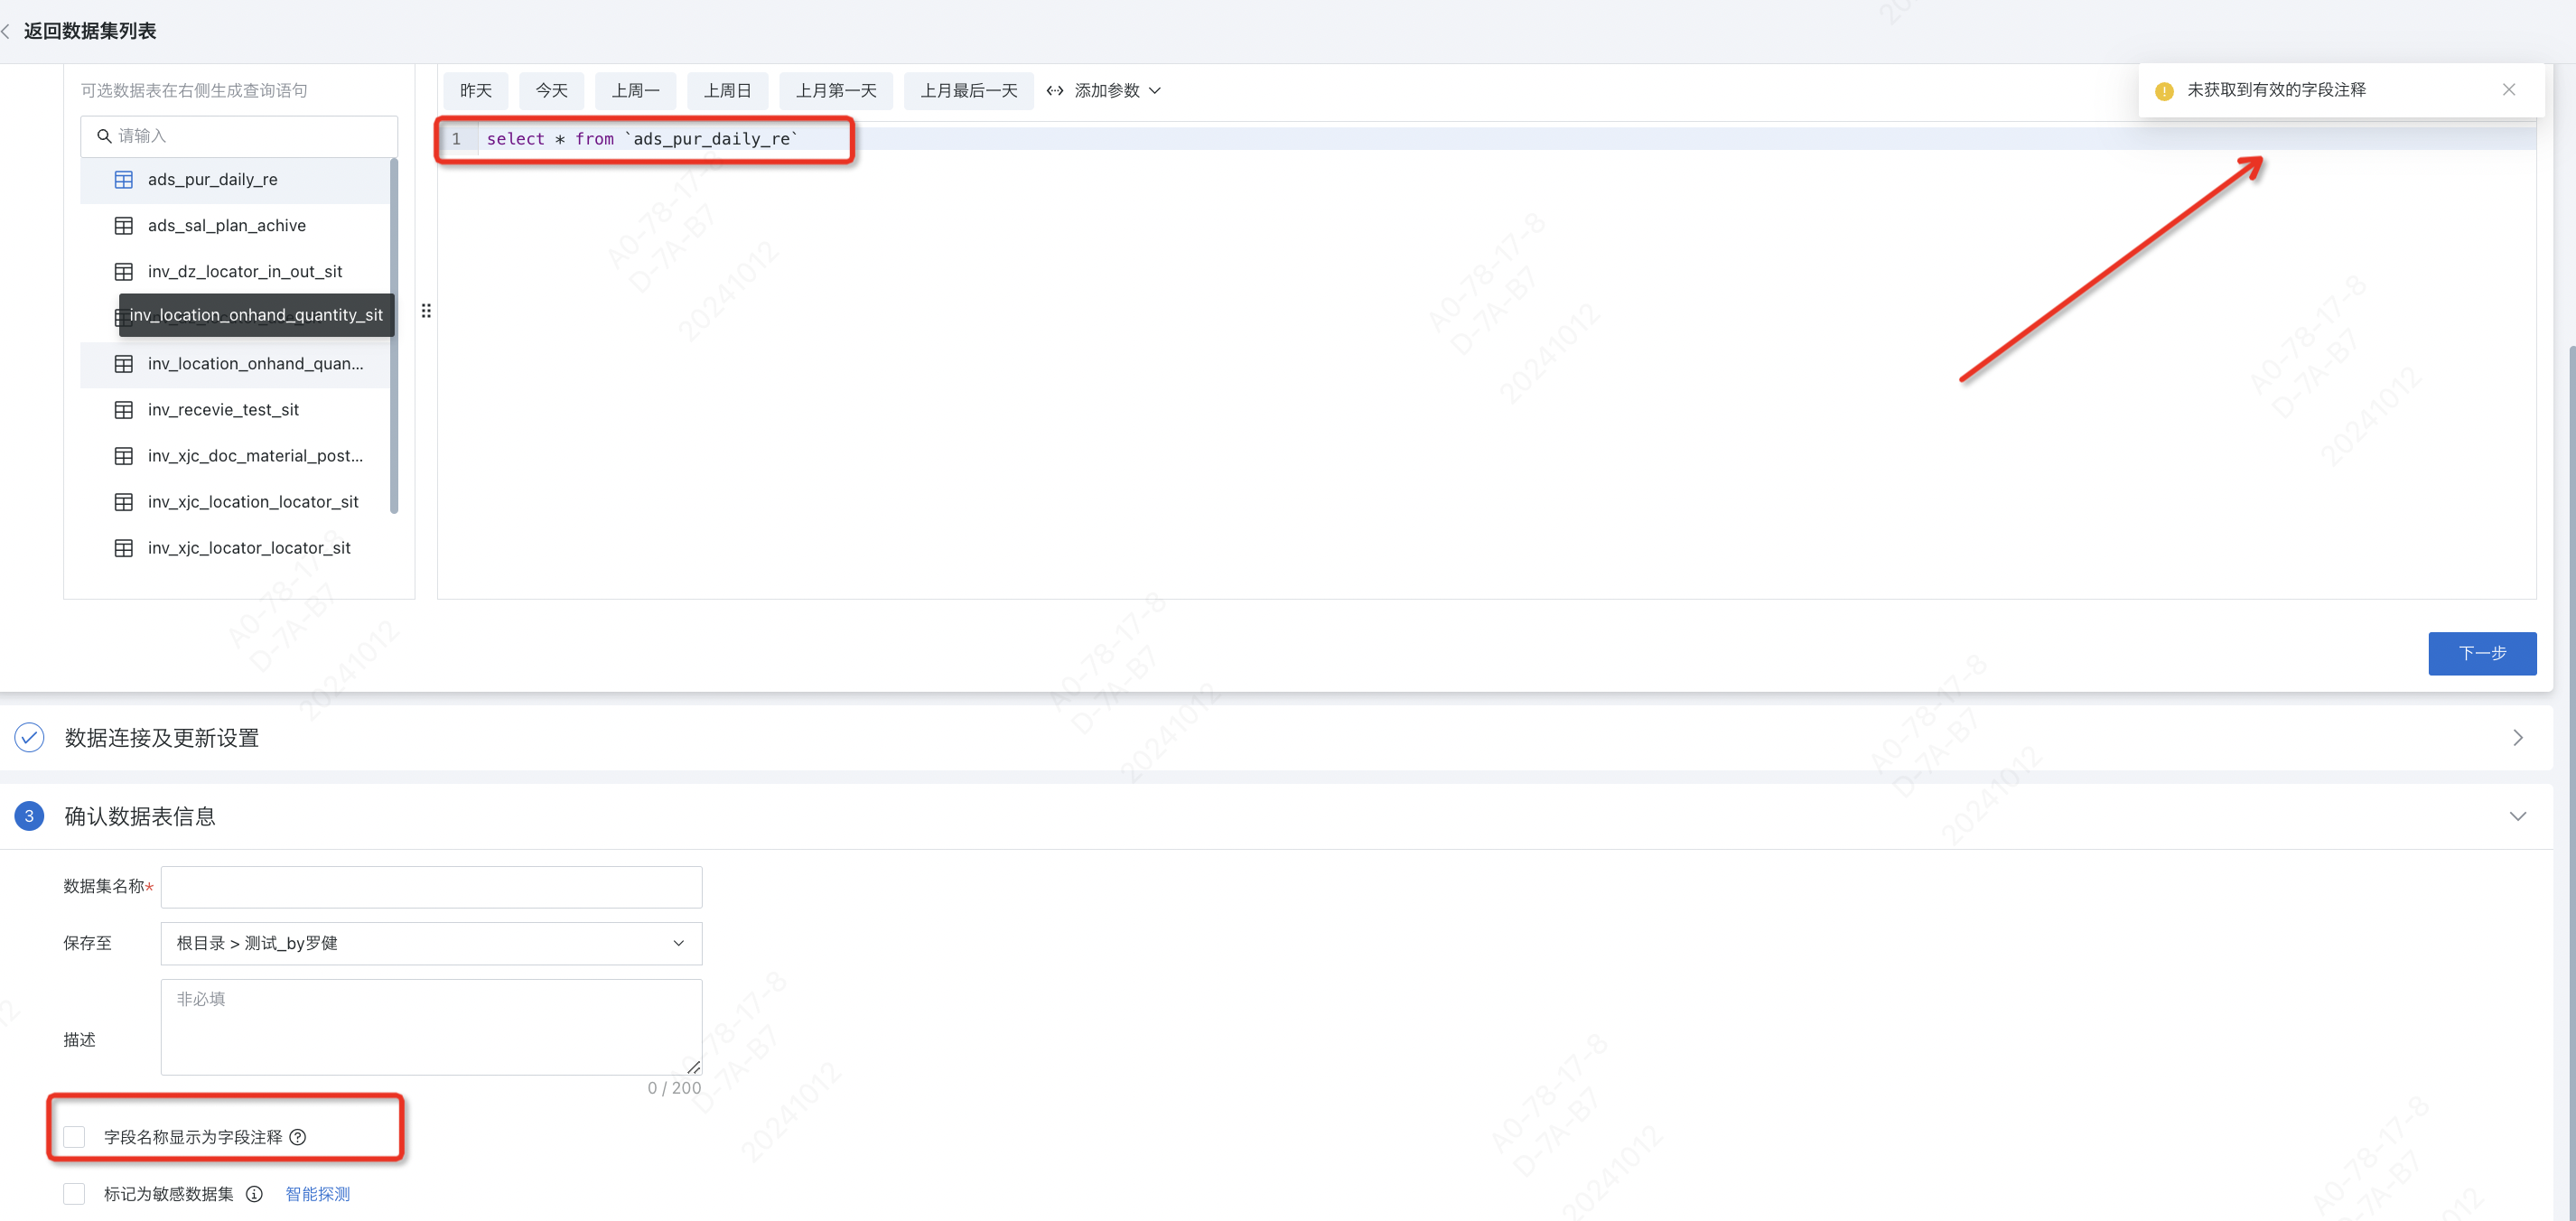Click the 下一步 button
The image size is (2576, 1221).
point(2482,653)
